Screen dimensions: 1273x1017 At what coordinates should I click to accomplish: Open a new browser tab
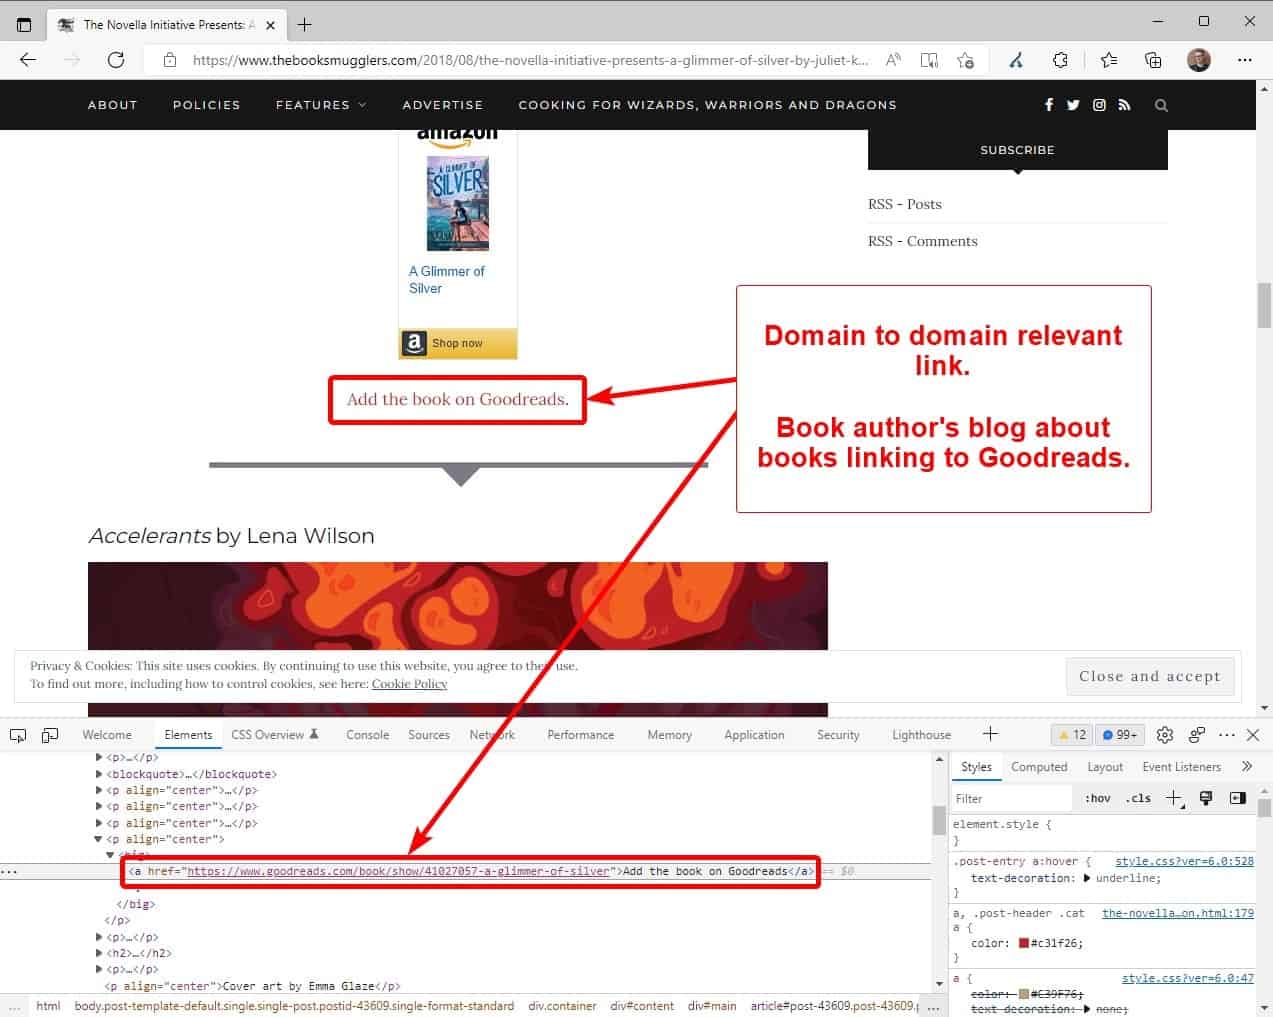305,24
